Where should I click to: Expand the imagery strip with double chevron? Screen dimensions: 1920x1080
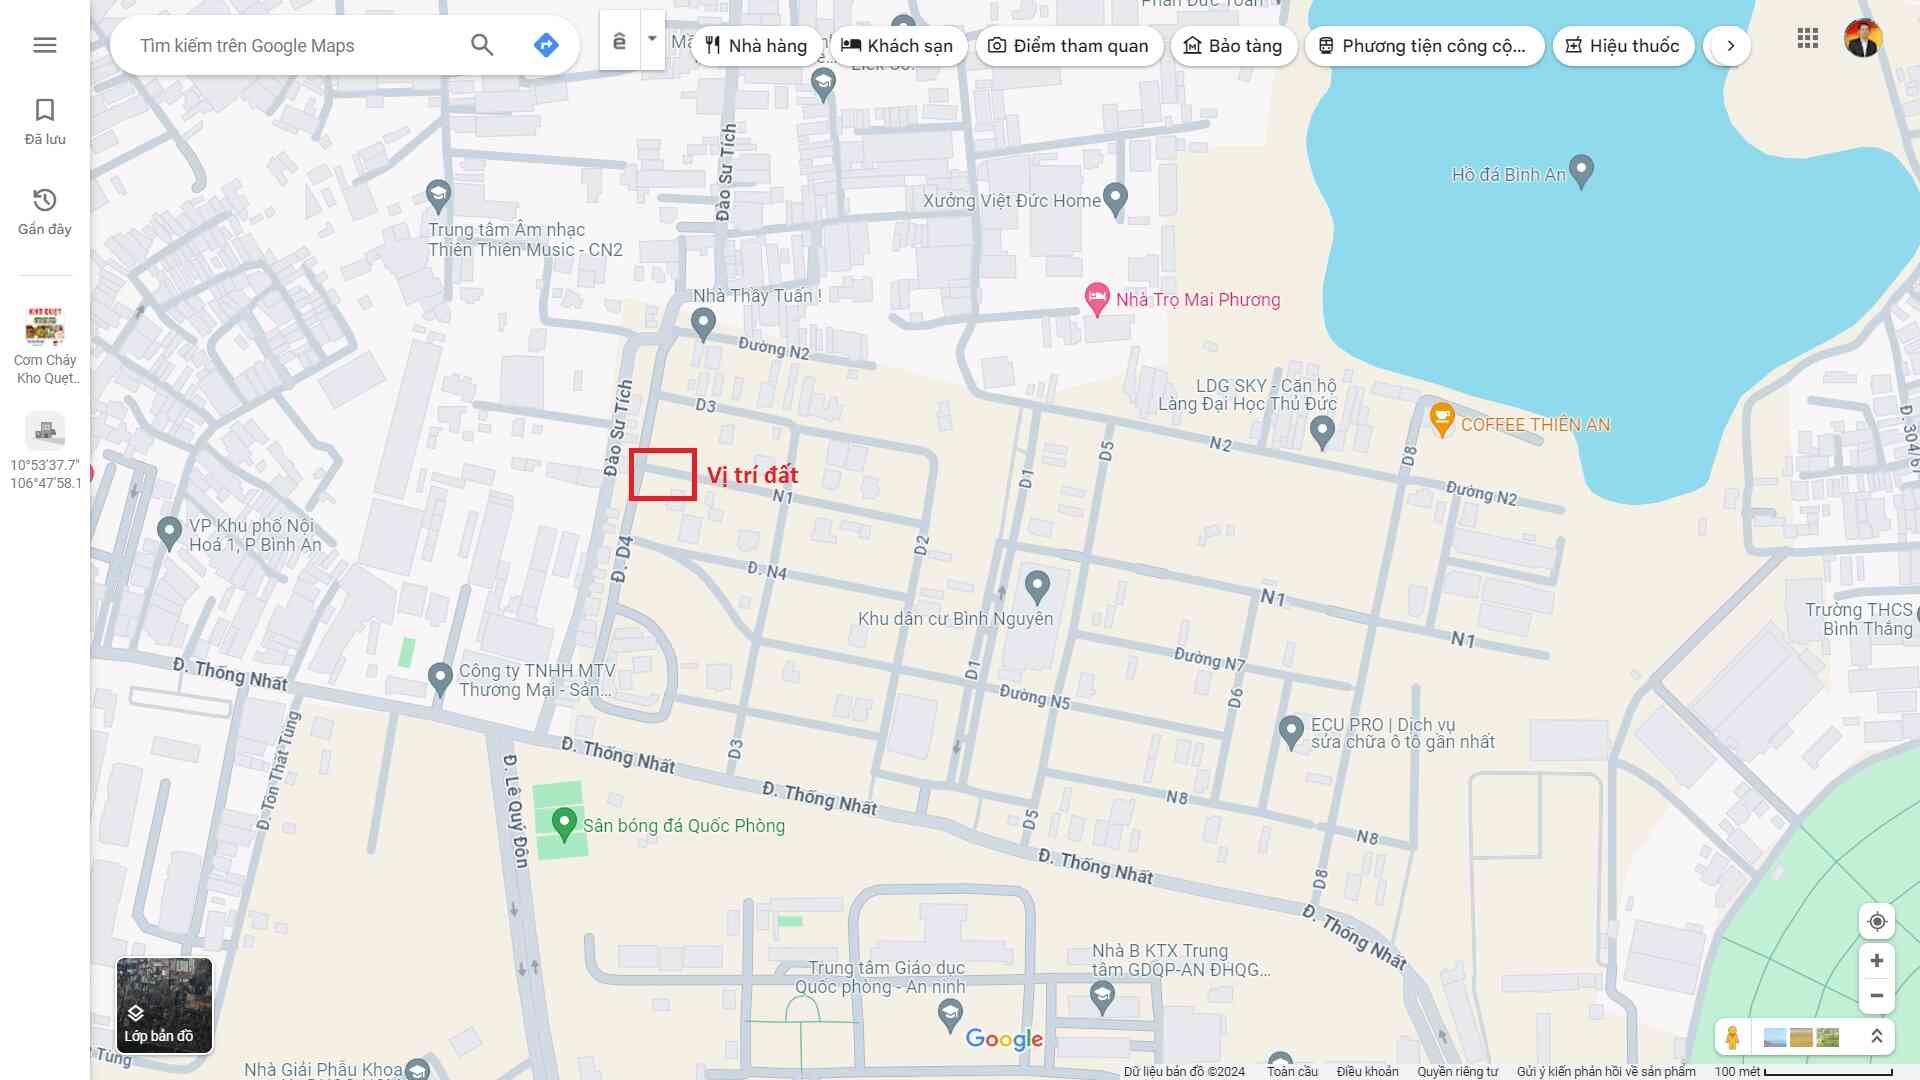[1877, 1037]
